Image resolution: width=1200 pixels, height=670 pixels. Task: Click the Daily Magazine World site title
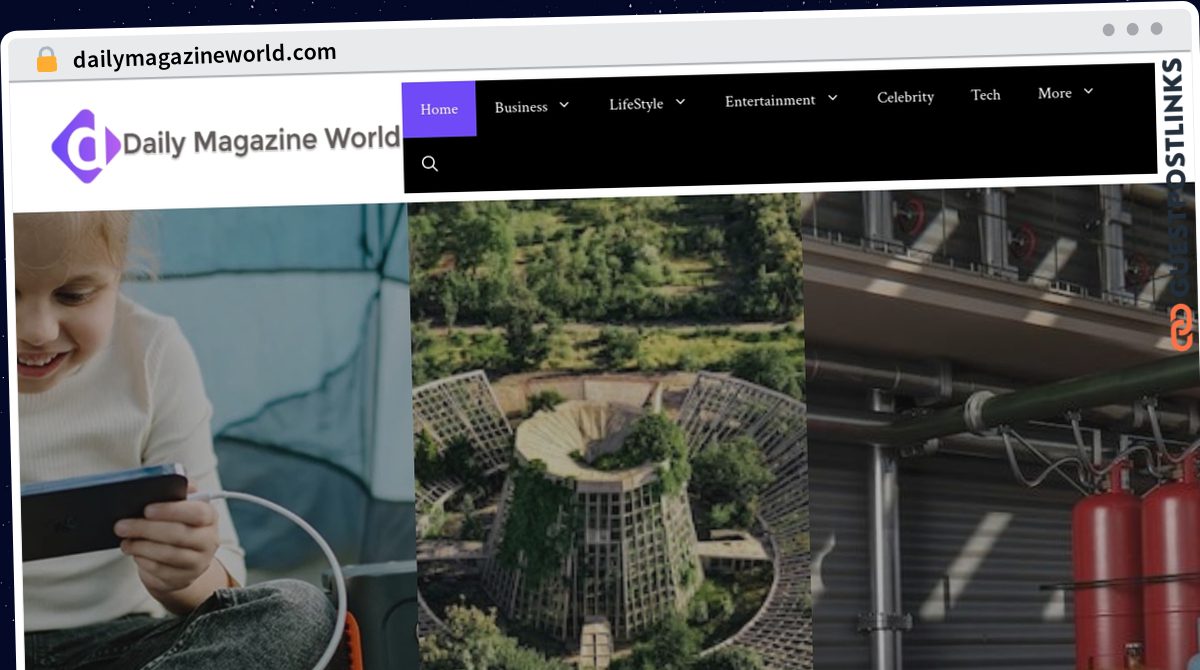(261, 140)
